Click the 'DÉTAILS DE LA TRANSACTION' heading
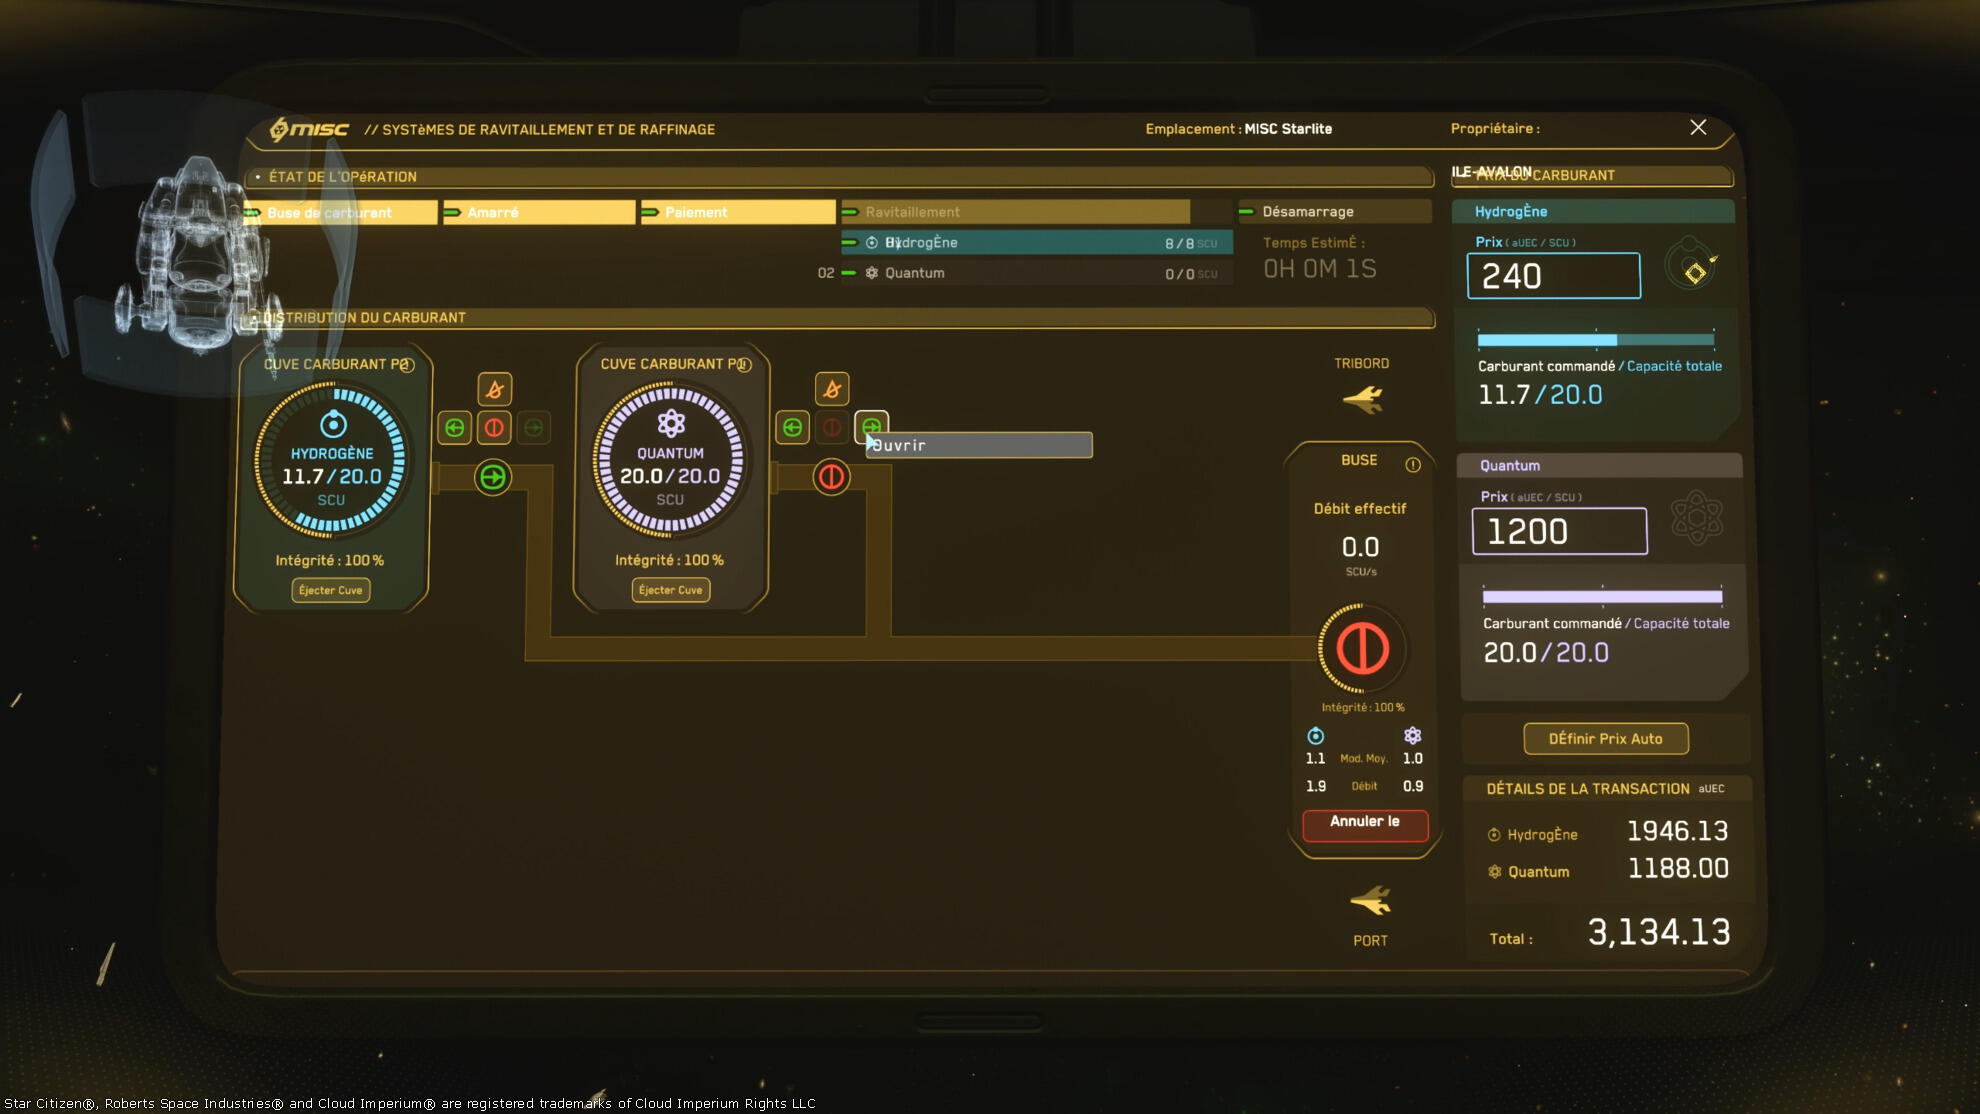Viewport: 1980px width, 1114px height. (1588, 789)
